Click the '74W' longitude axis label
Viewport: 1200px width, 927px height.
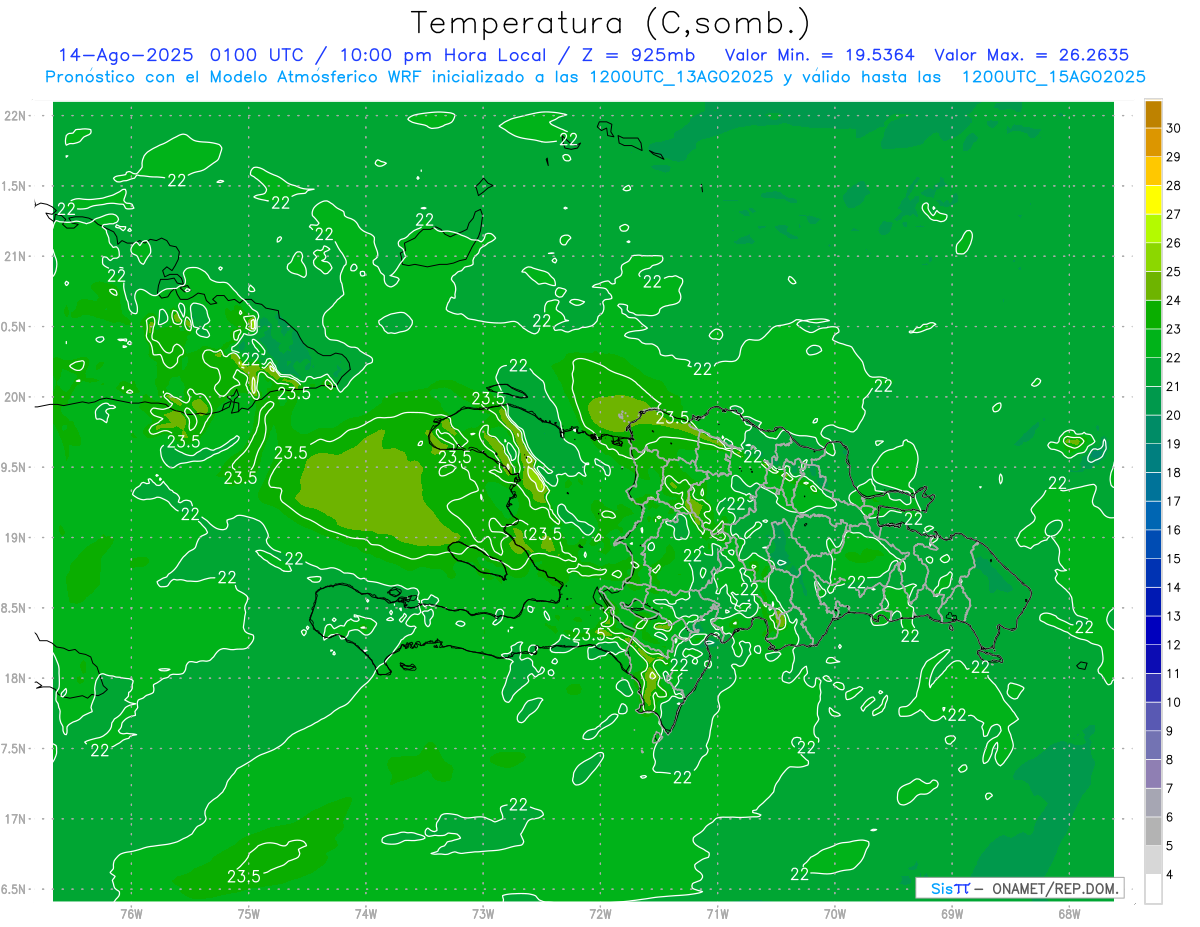coord(366,914)
